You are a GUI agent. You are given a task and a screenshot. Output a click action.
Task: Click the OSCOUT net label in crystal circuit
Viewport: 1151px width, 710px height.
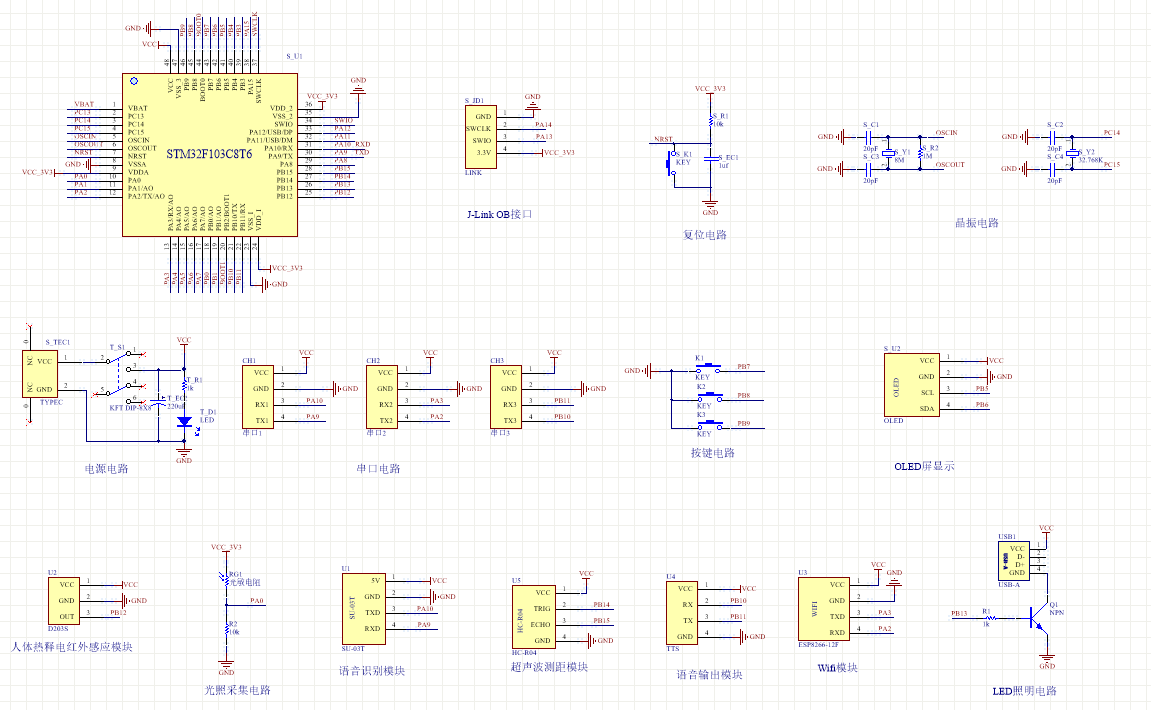point(950,164)
